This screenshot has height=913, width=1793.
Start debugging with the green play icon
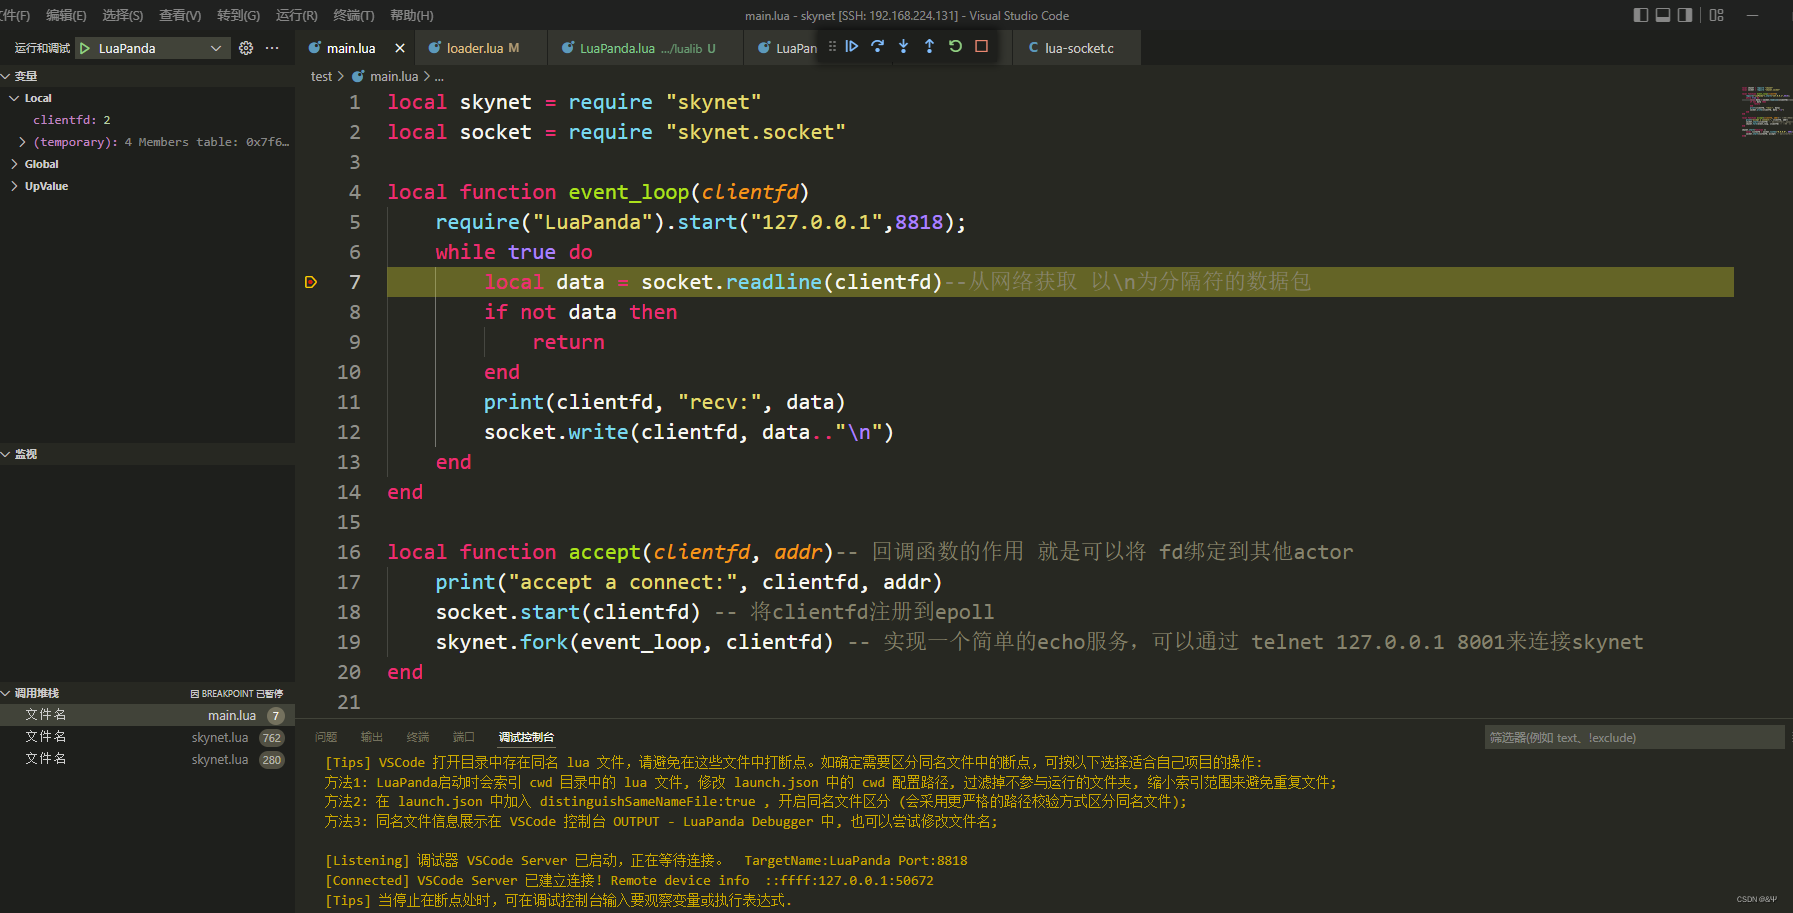click(85, 48)
